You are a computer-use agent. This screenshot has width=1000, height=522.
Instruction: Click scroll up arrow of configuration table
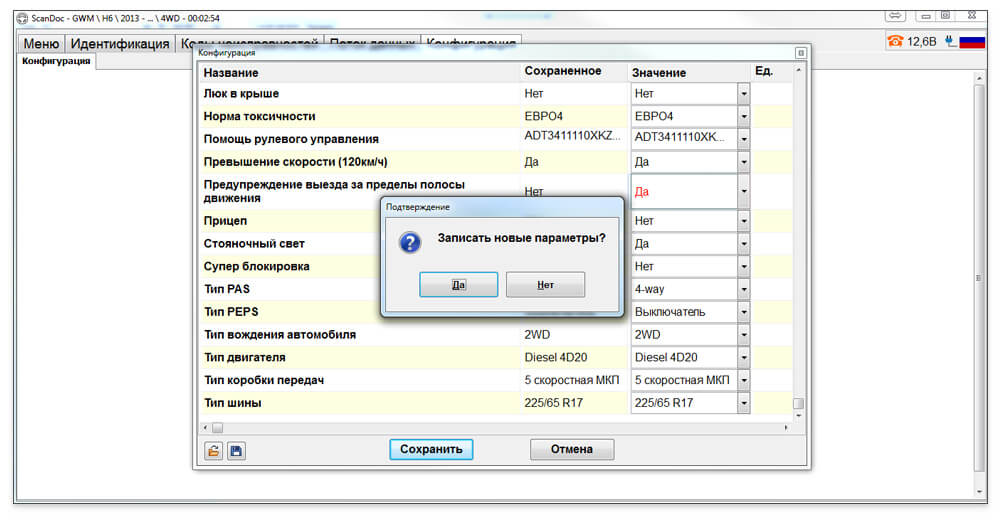coord(798,70)
